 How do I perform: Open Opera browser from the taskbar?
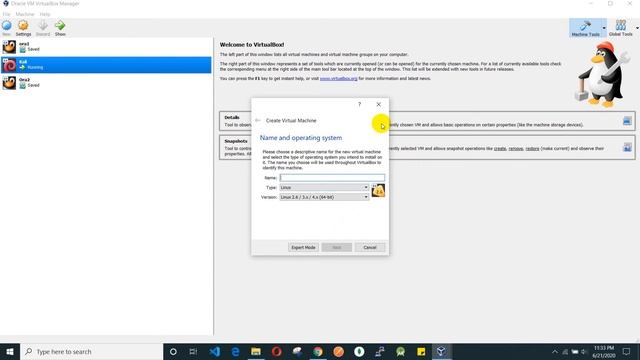276,351
